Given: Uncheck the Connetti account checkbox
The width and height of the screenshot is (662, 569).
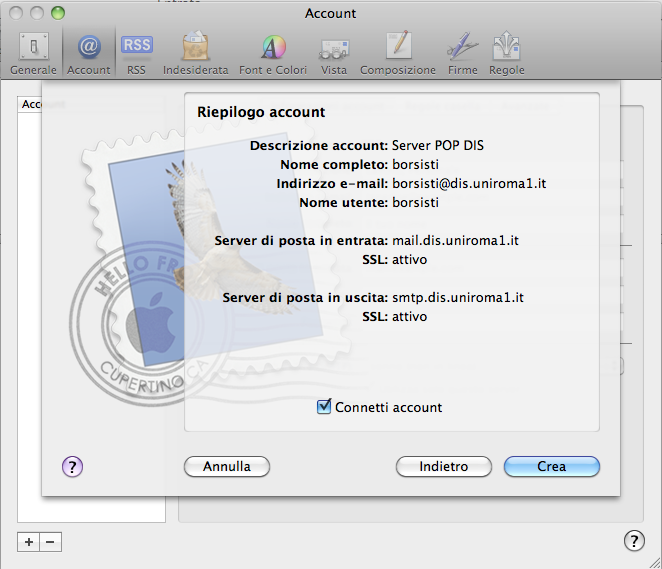Looking at the screenshot, I should 323,407.
